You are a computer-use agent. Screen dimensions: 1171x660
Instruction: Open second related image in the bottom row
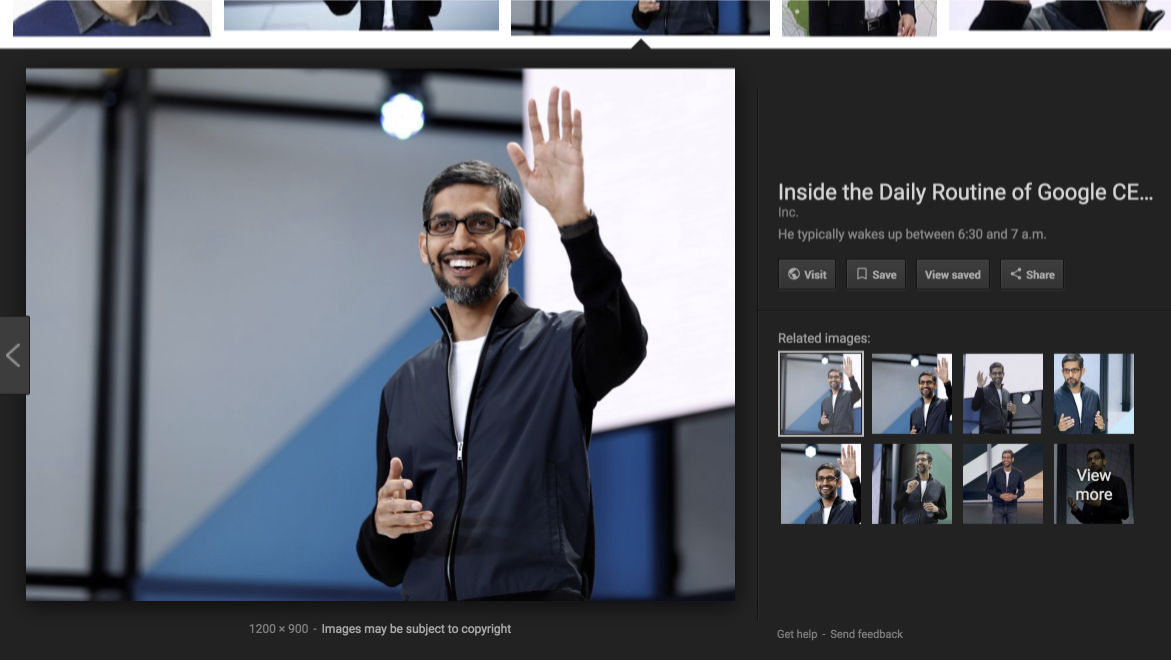pyautogui.click(x=911, y=484)
